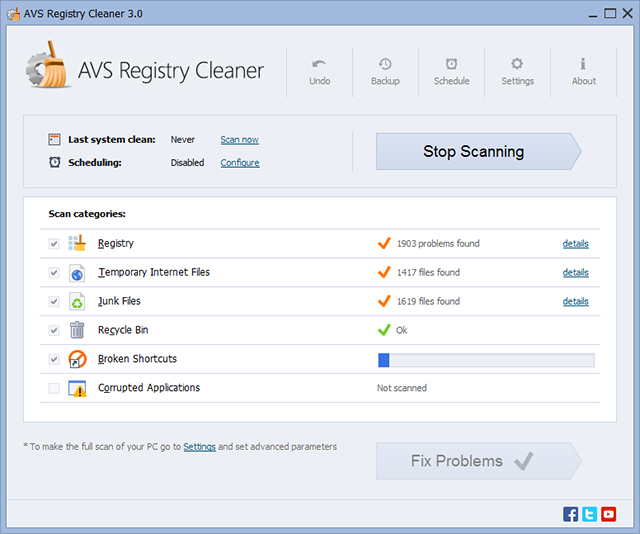Select the Recycle Bin label
This screenshot has width=640, height=534.
[x=123, y=330]
